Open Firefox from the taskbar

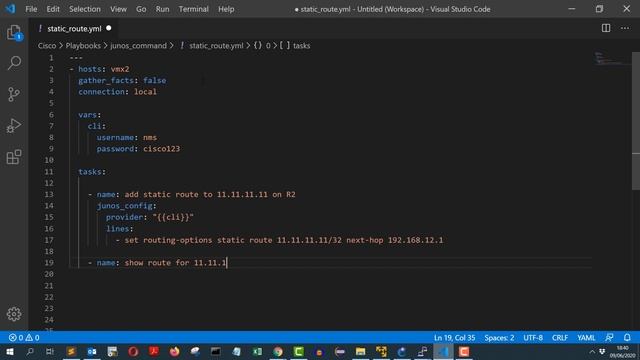174,351
